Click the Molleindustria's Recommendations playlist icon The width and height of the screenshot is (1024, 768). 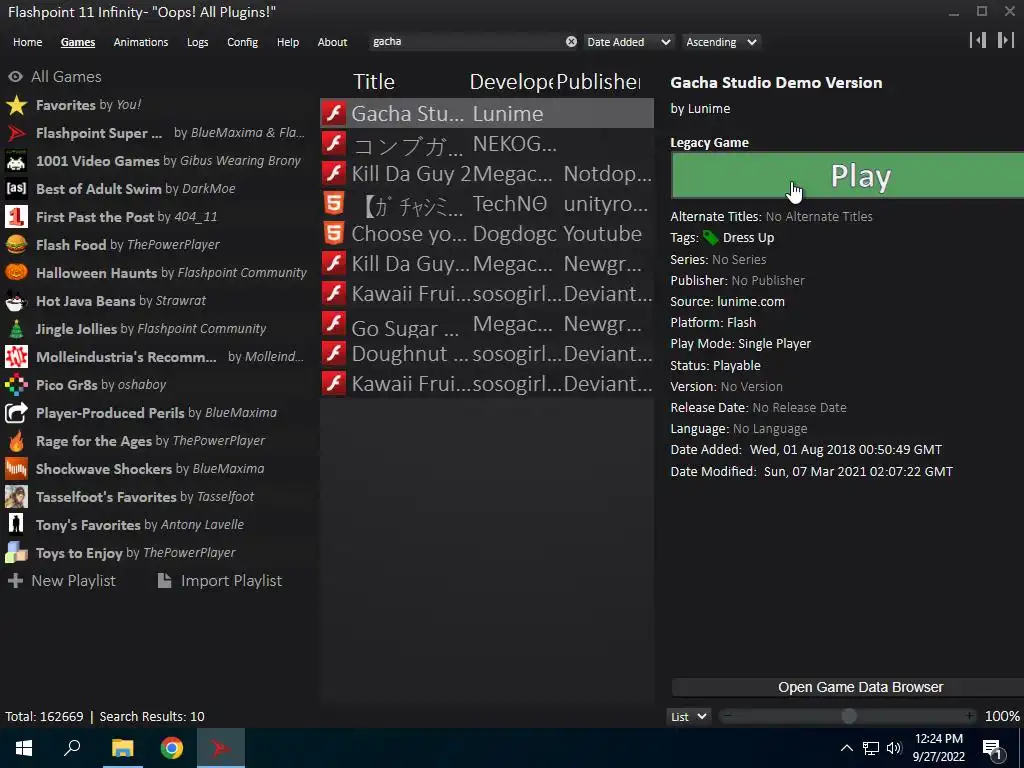pos(16,357)
